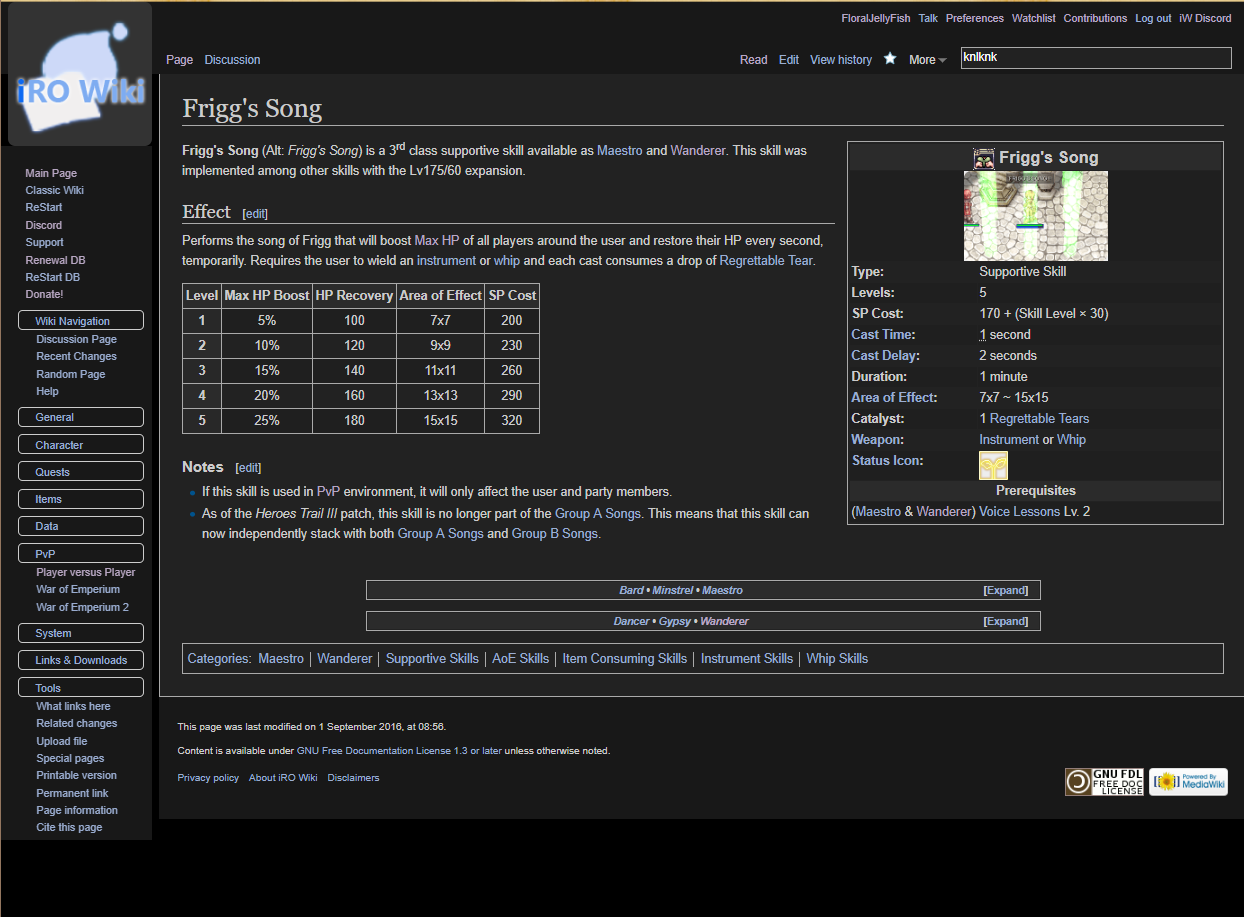Open the Disclaimers footer link
This screenshot has width=1244, height=917.
[353, 777]
